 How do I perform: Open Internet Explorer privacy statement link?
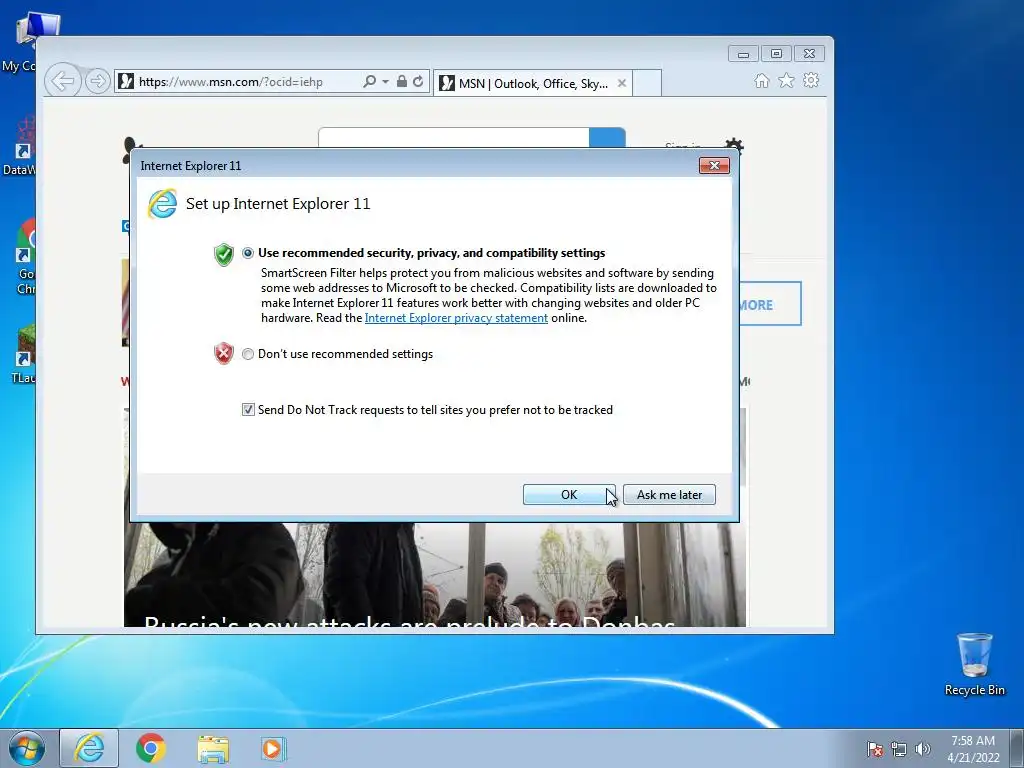point(456,318)
